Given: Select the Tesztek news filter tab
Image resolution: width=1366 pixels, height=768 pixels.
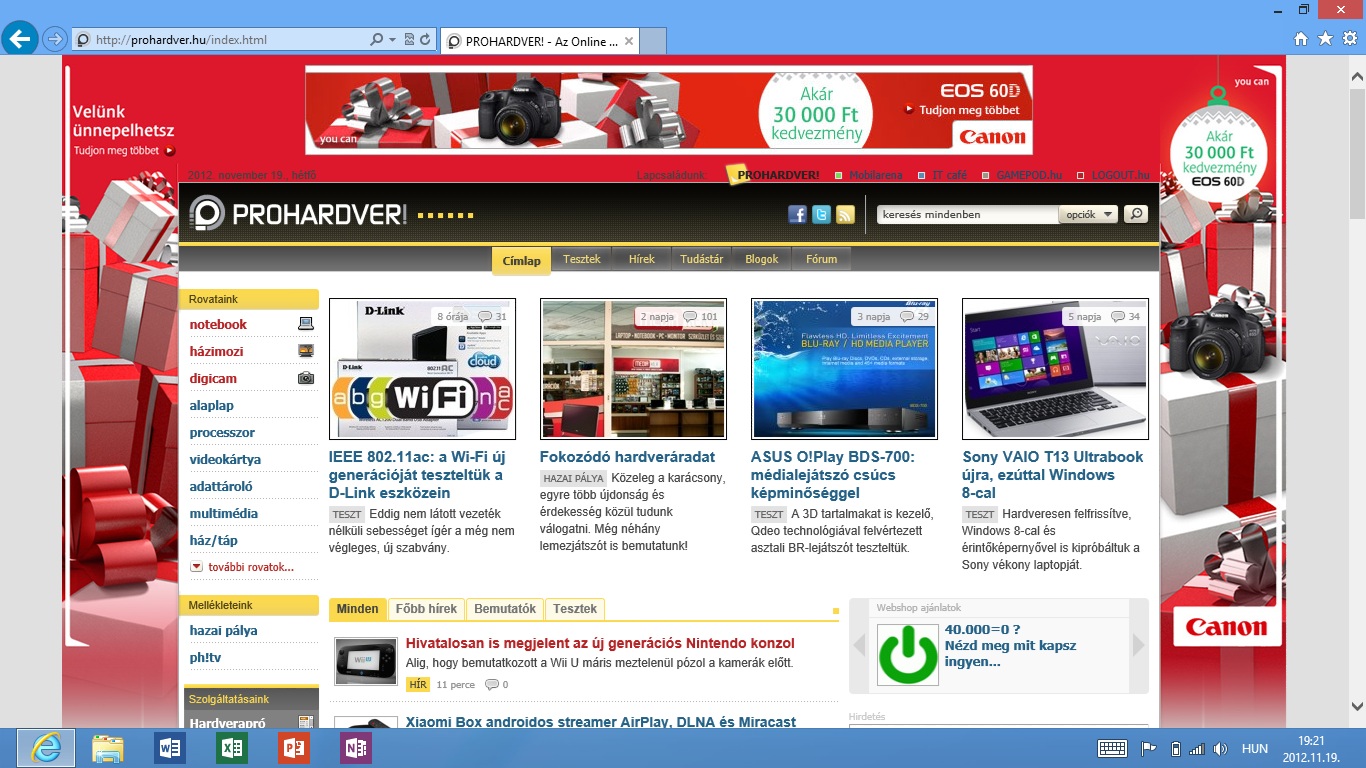Looking at the screenshot, I should [x=575, y=609].
